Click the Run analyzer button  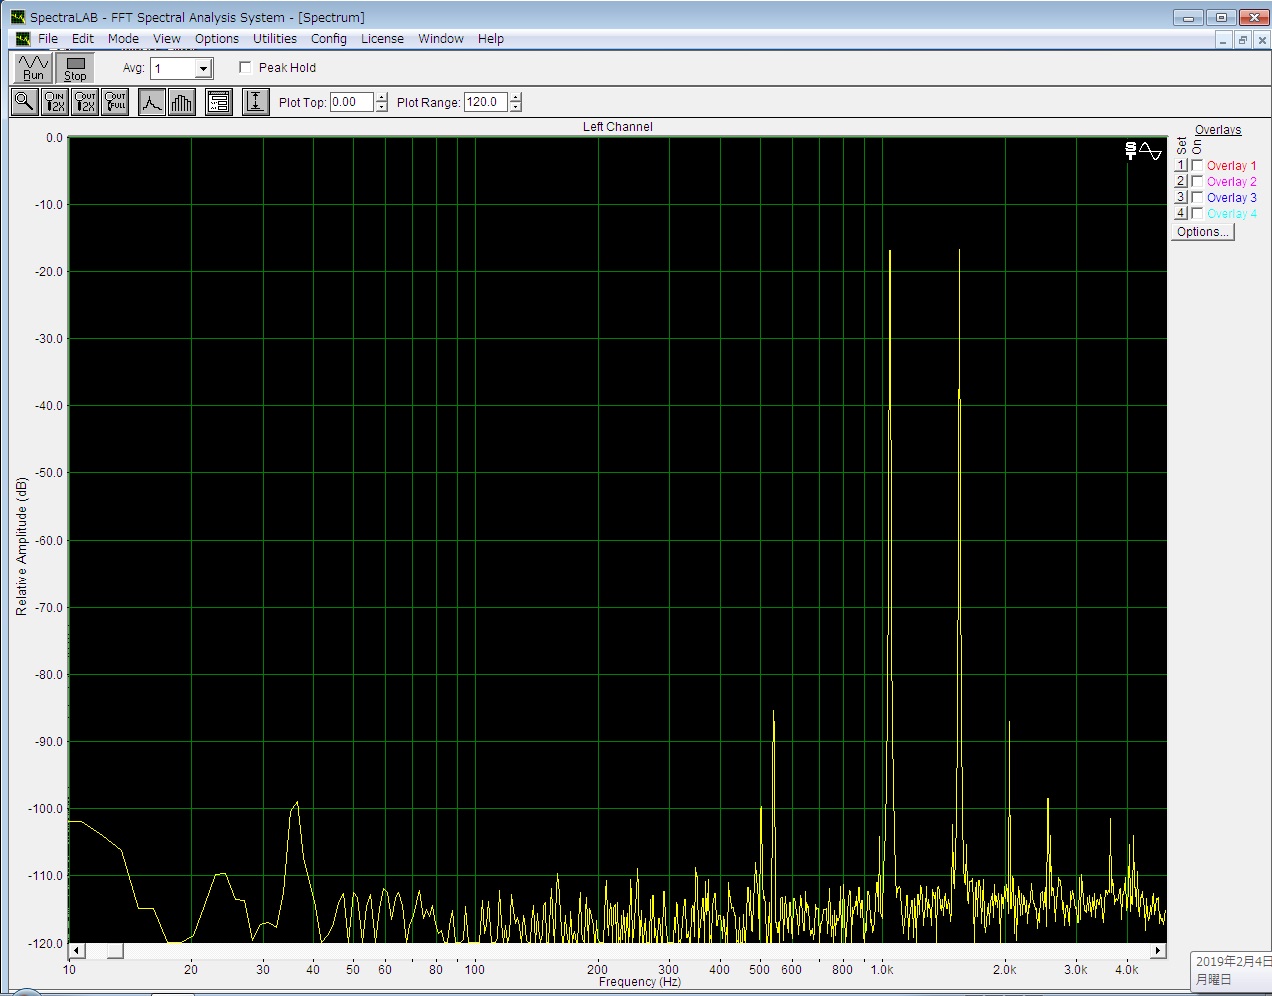[x=33, y=68]
